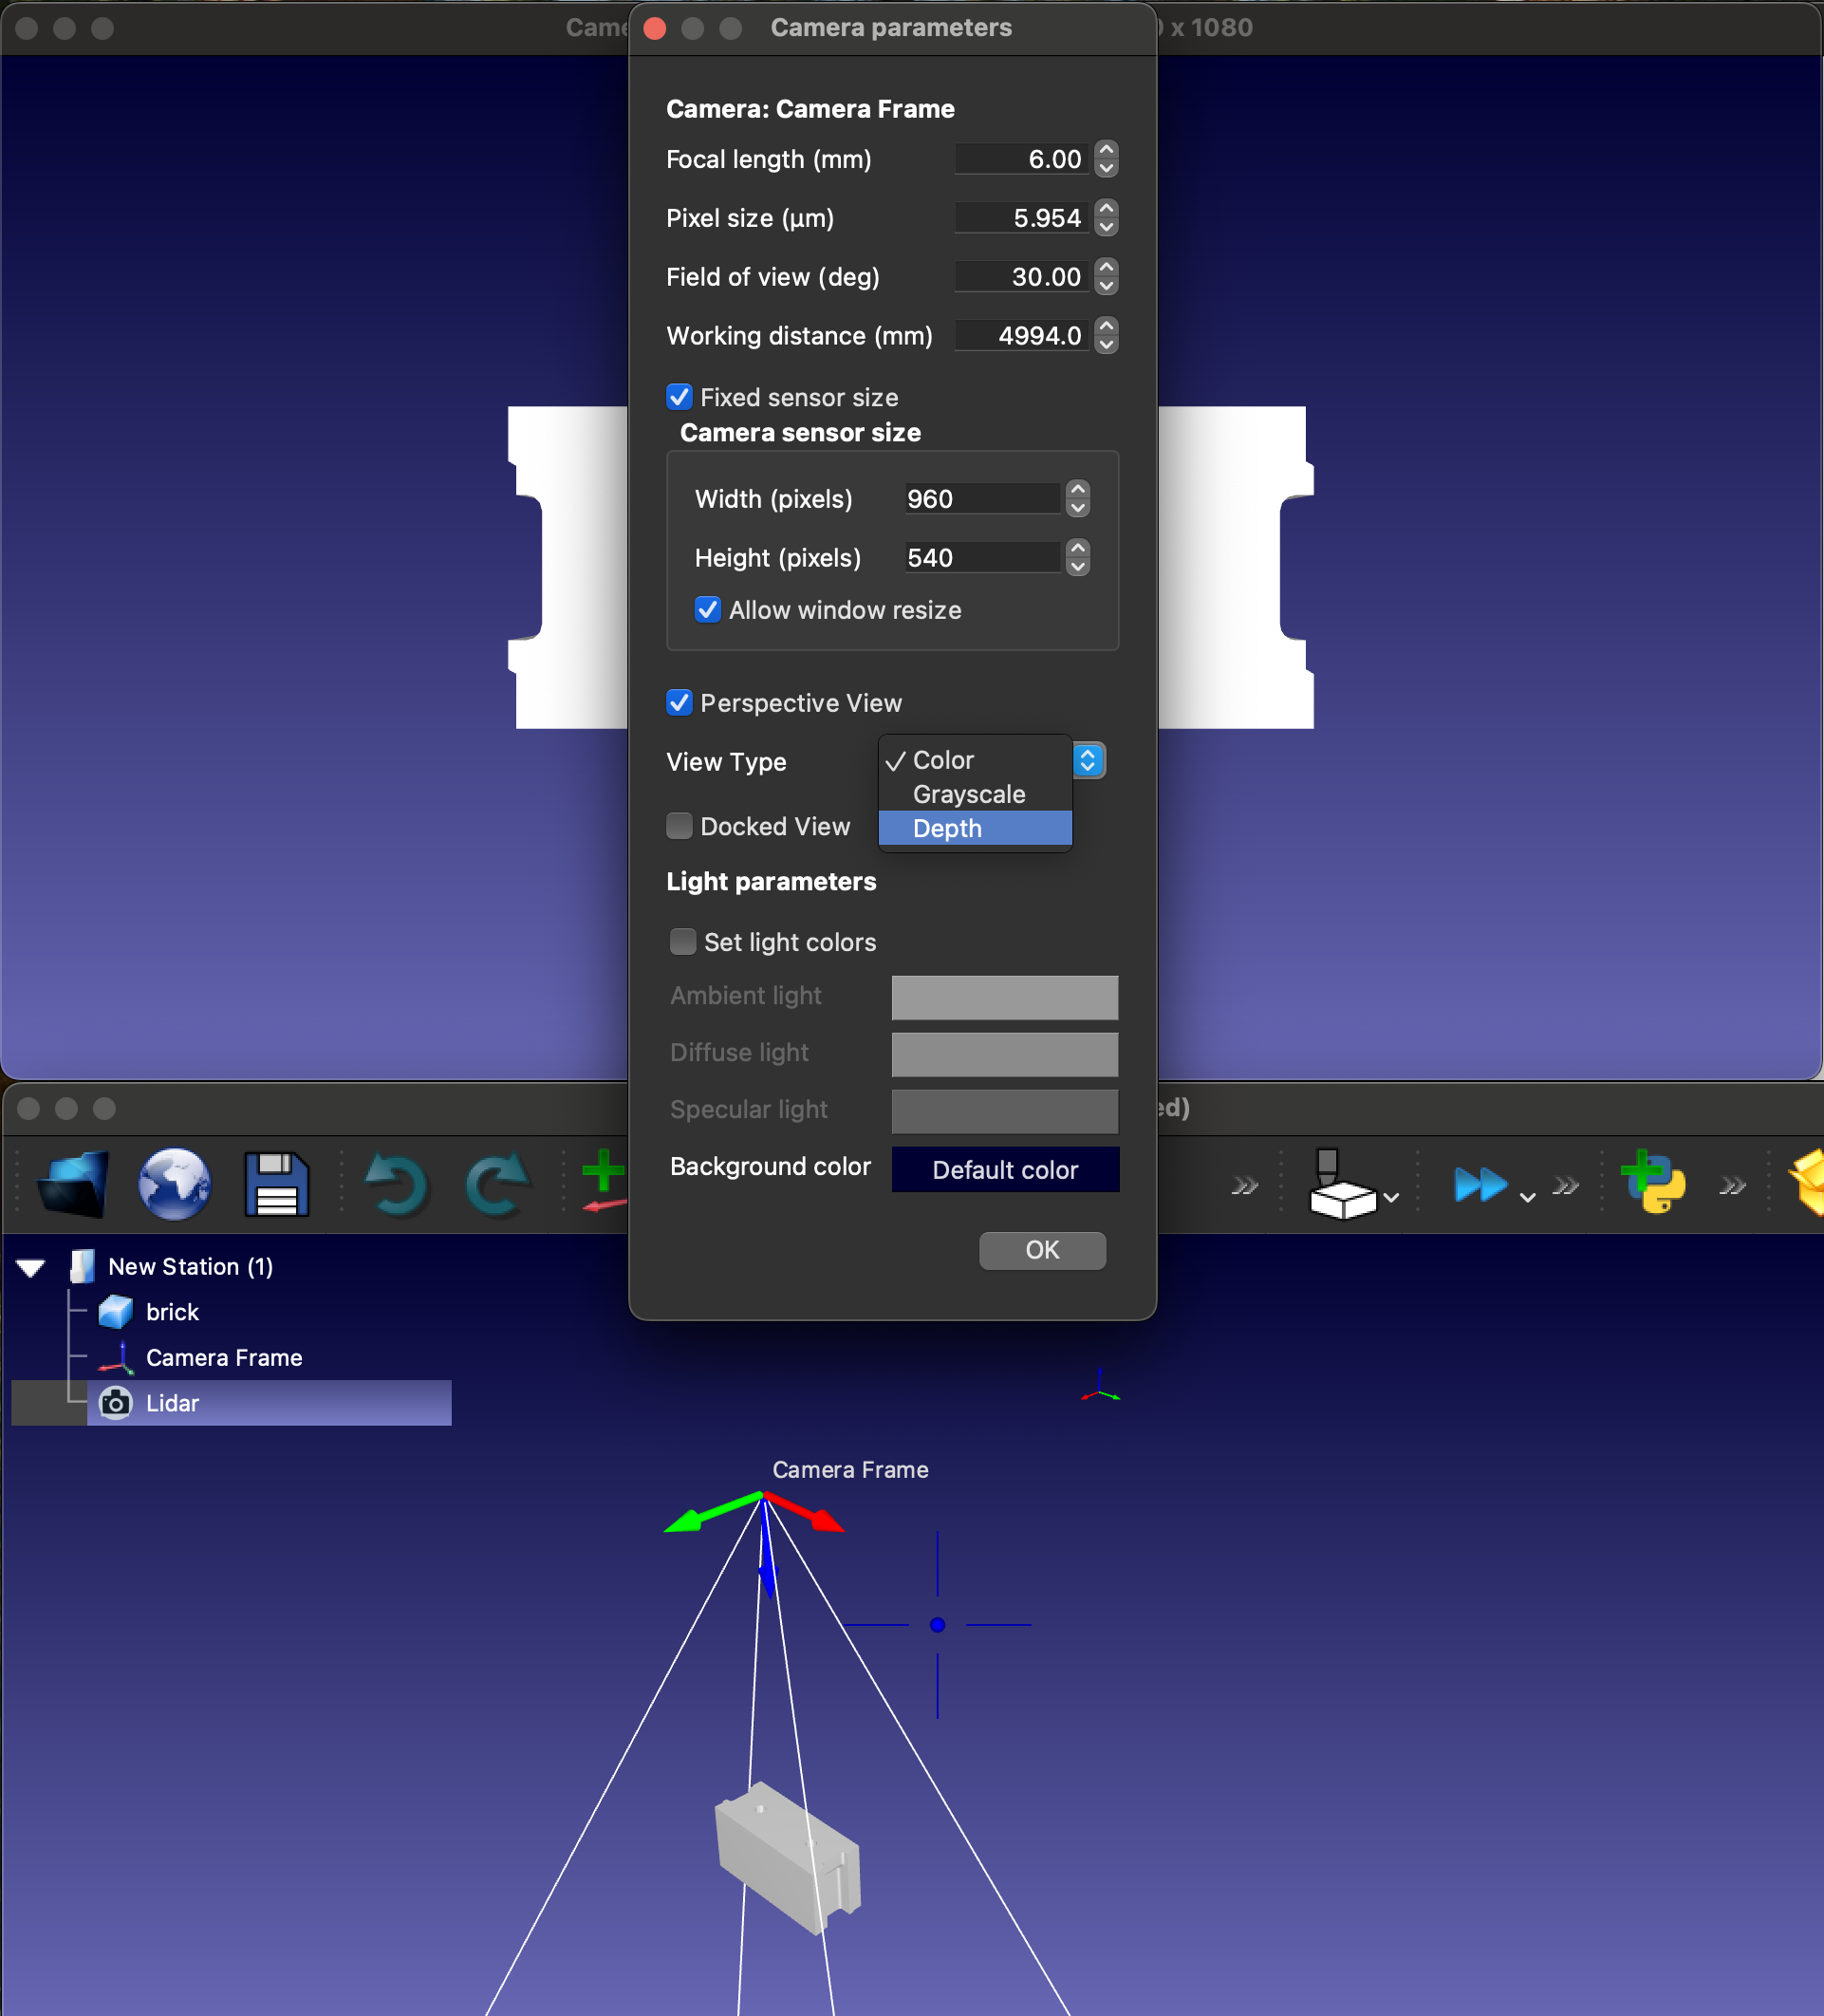Enable the Docked View checkbox
The image size is (1824, 2016).
[679, 826]
